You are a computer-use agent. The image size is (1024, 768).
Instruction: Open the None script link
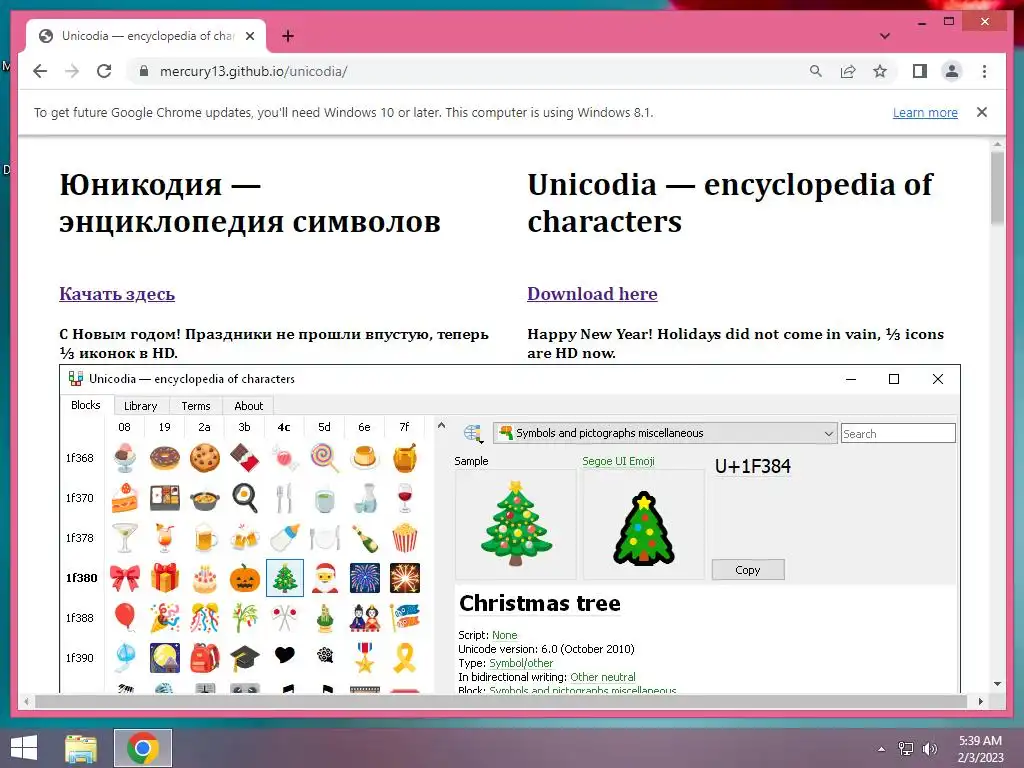(505, 635)
